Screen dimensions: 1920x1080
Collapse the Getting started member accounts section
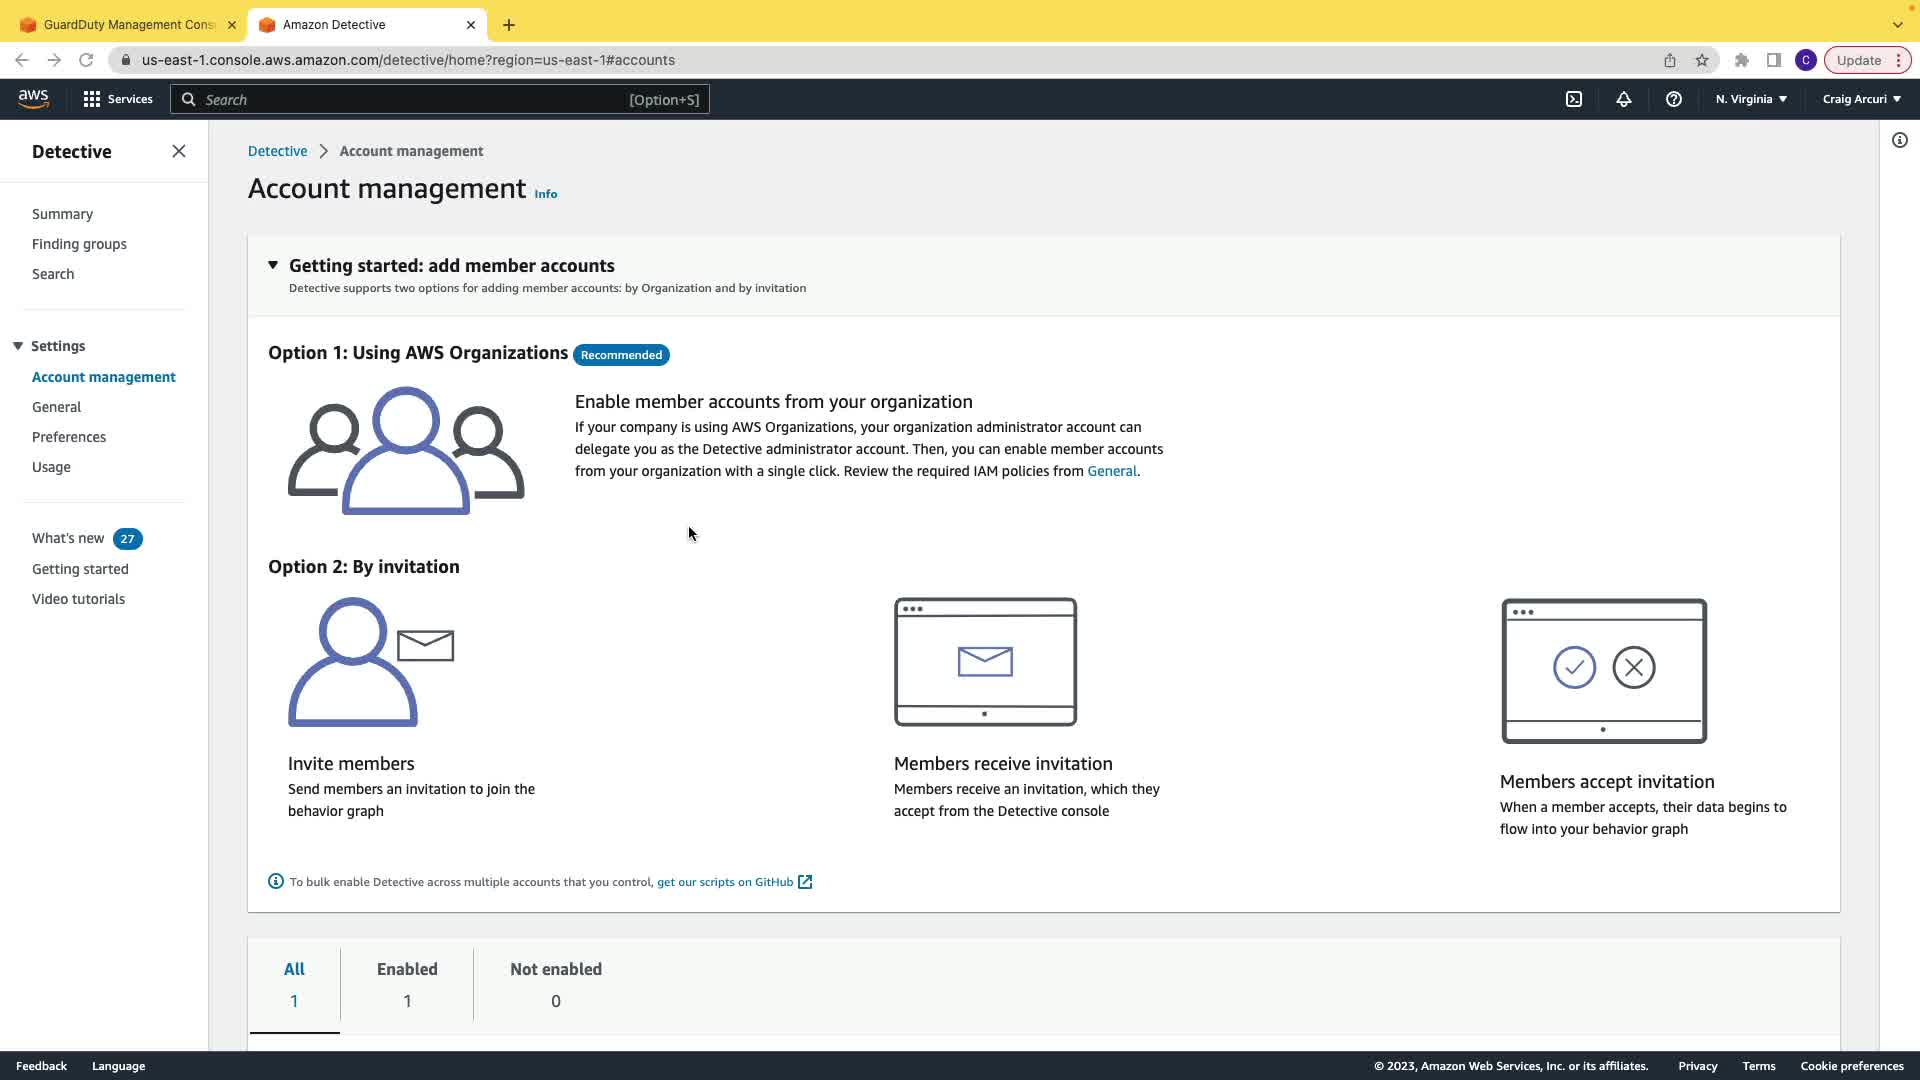coord(273,265)
